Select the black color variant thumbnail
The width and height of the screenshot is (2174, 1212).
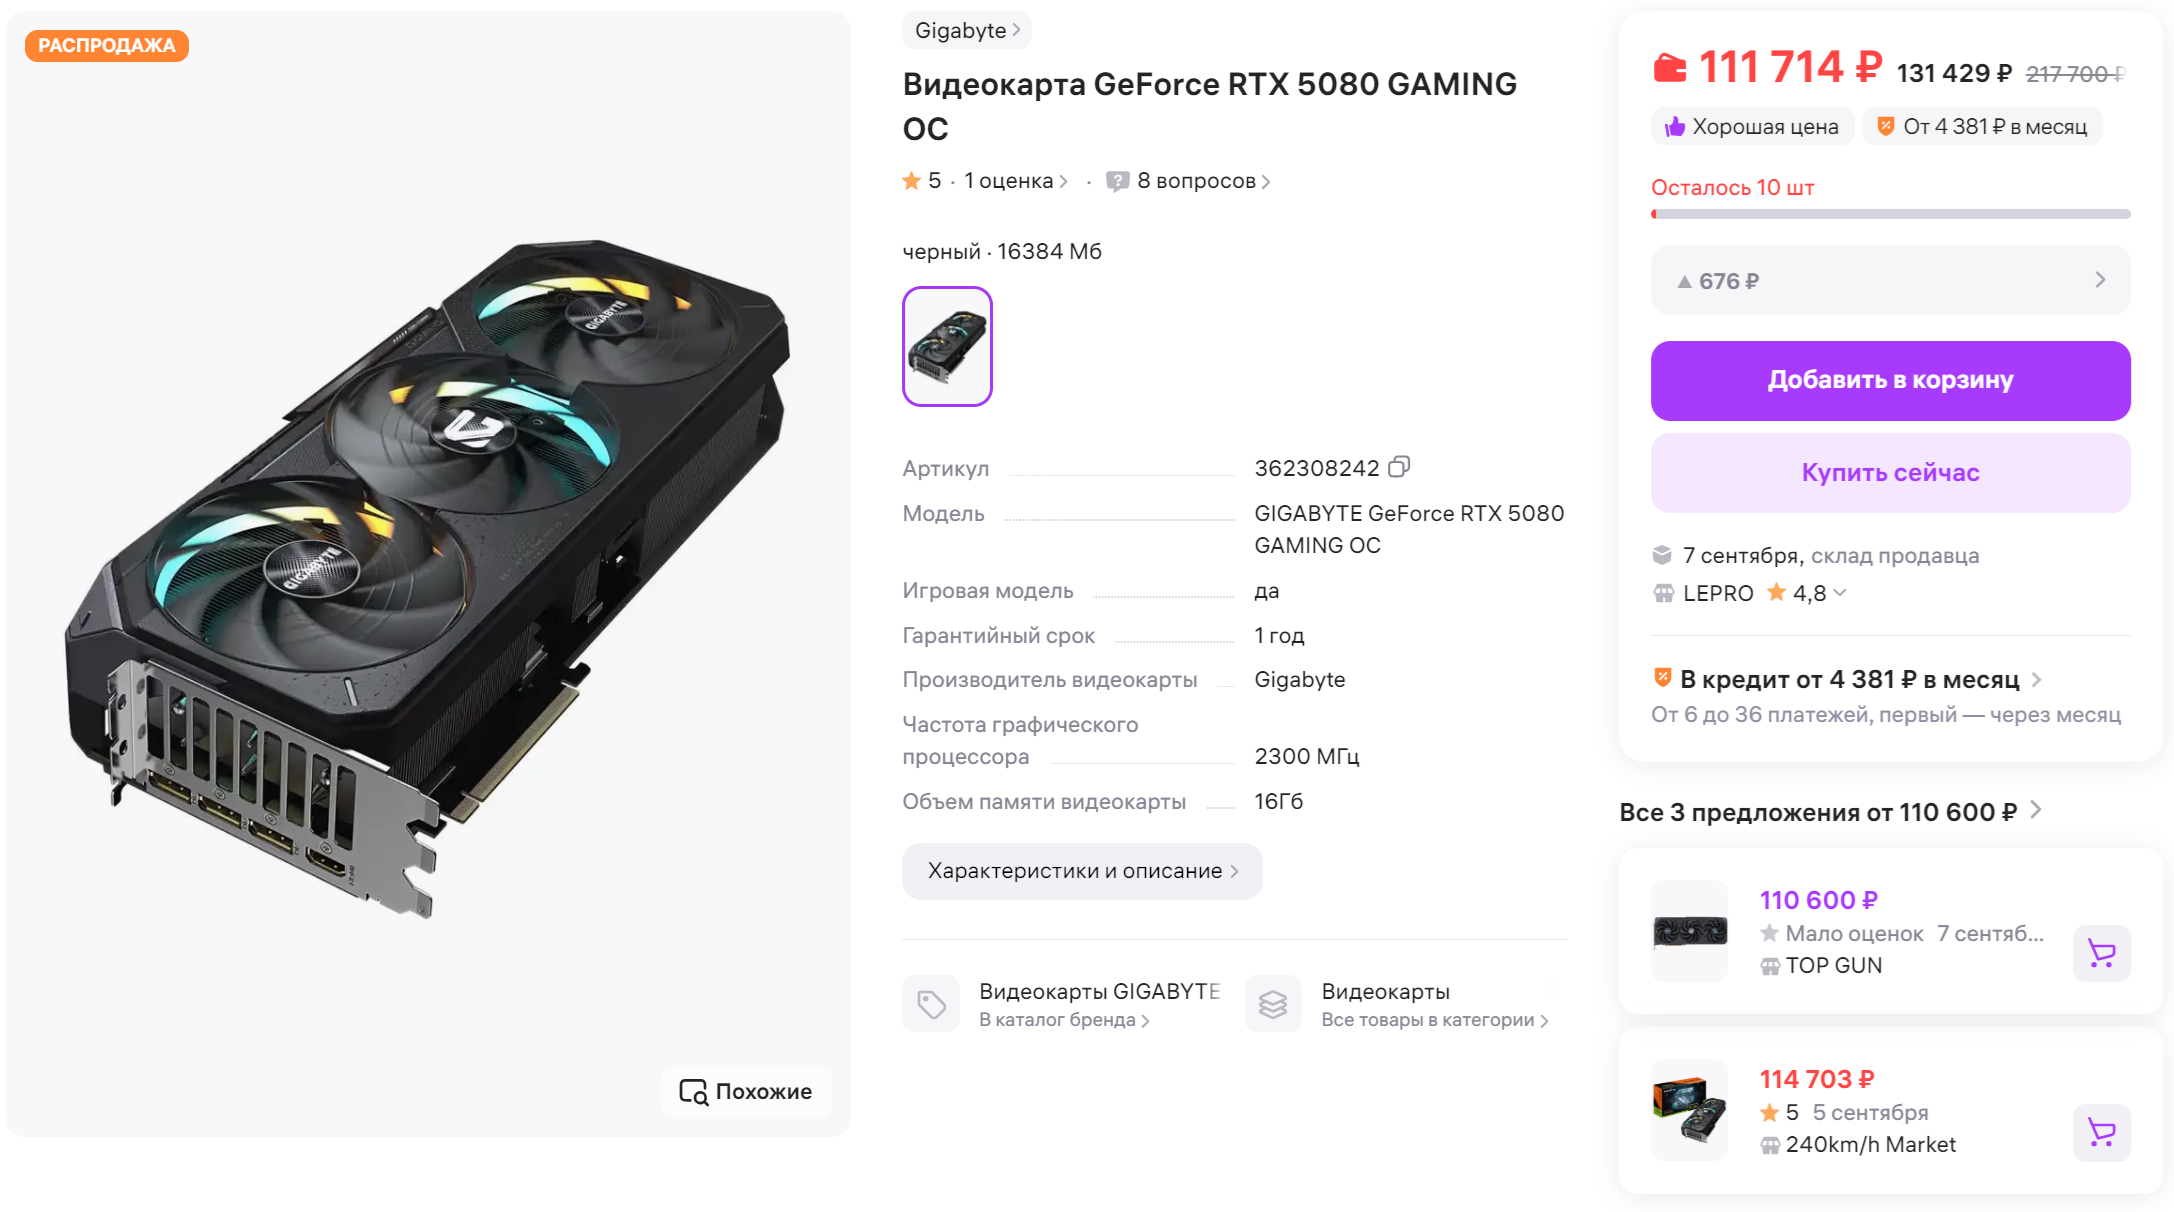coord(947,346)
